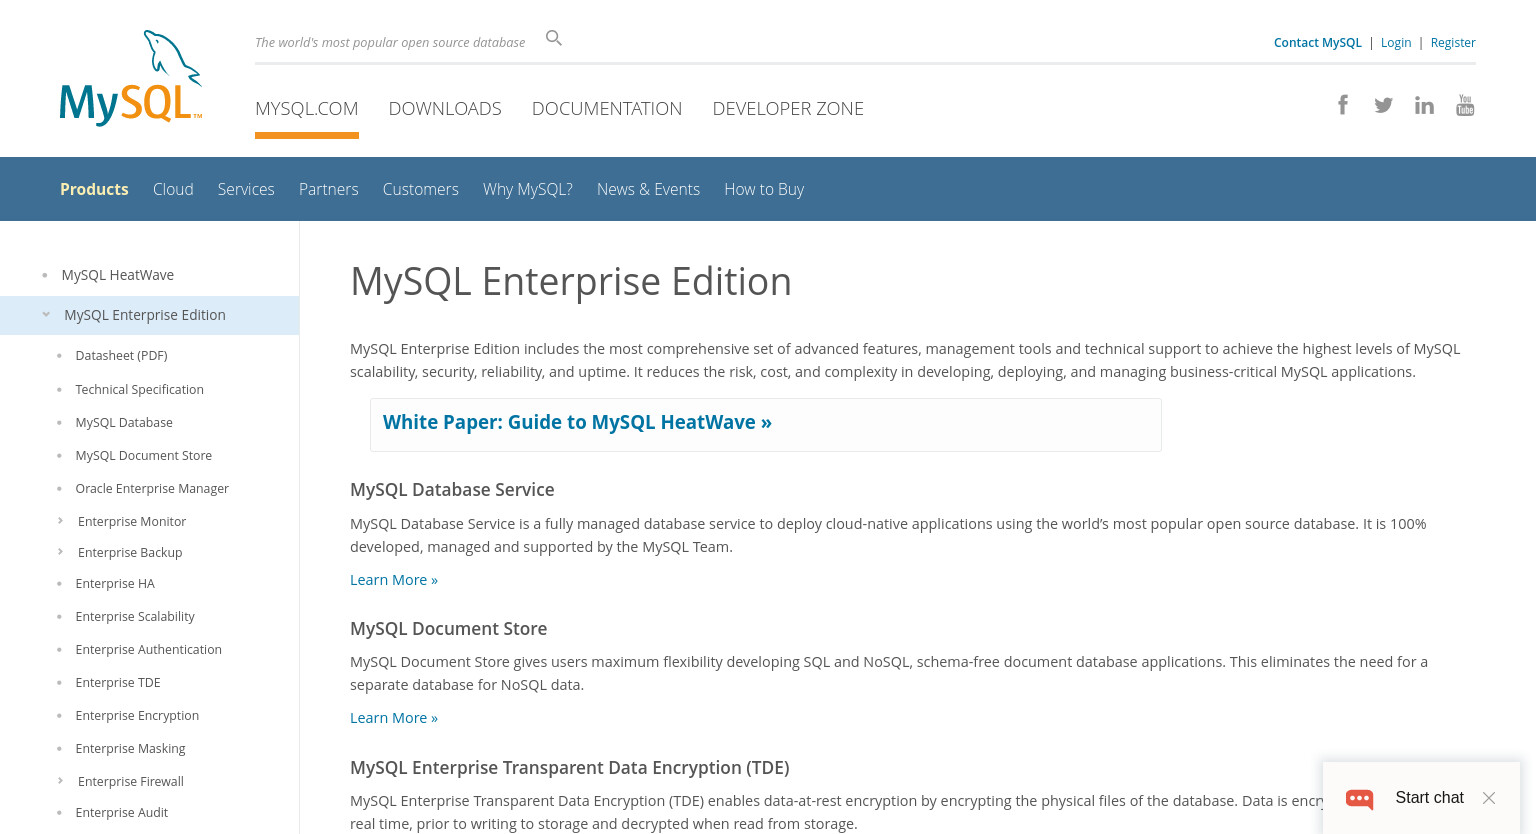Open the Cloud menu item
This screenshot has height=834, width=1536.
(173, 189)
